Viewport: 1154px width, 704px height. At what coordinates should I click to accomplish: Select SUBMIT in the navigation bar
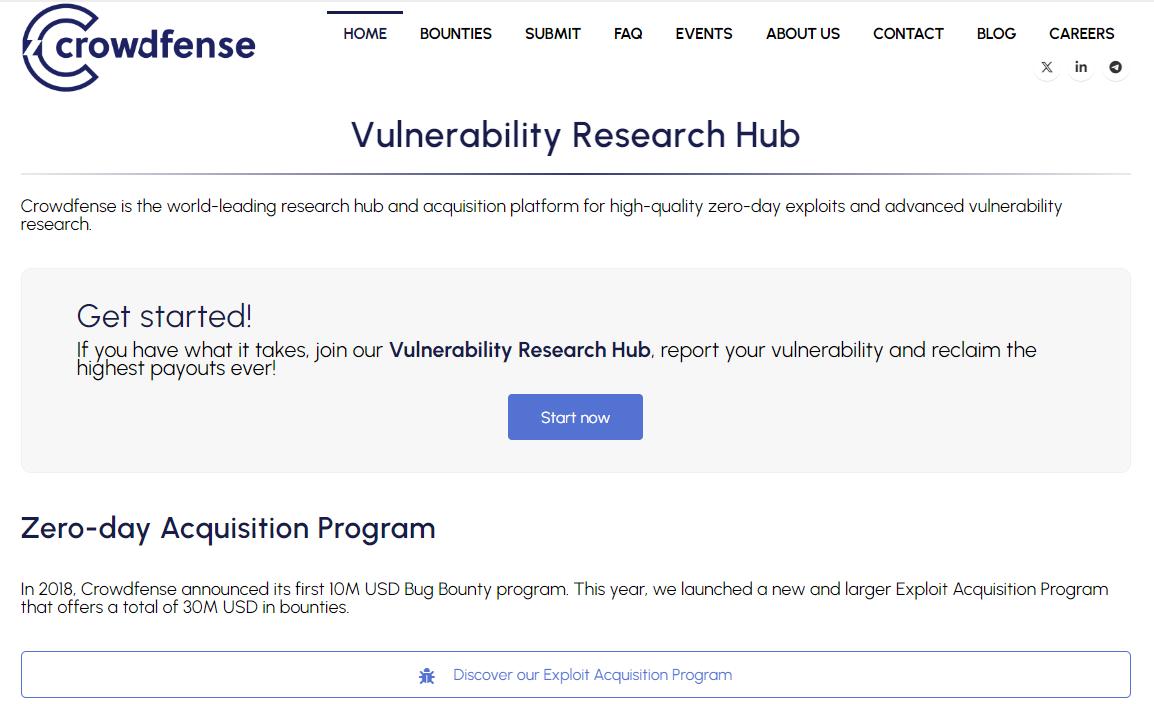tap(553, 34)
